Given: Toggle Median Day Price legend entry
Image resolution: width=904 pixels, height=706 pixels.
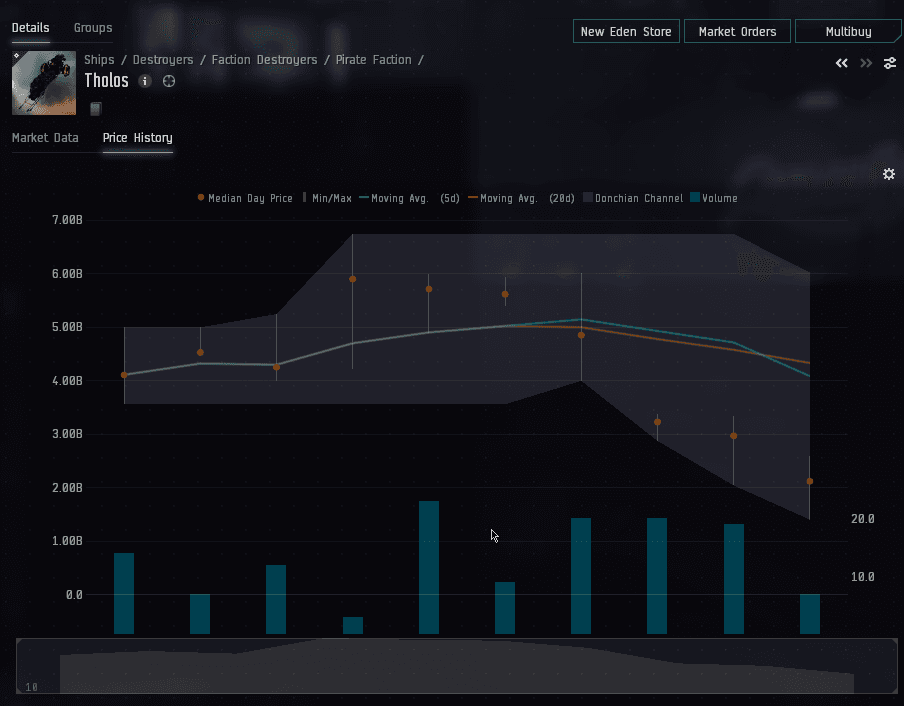Looking at the screenshot, I should tap(245, 198).
